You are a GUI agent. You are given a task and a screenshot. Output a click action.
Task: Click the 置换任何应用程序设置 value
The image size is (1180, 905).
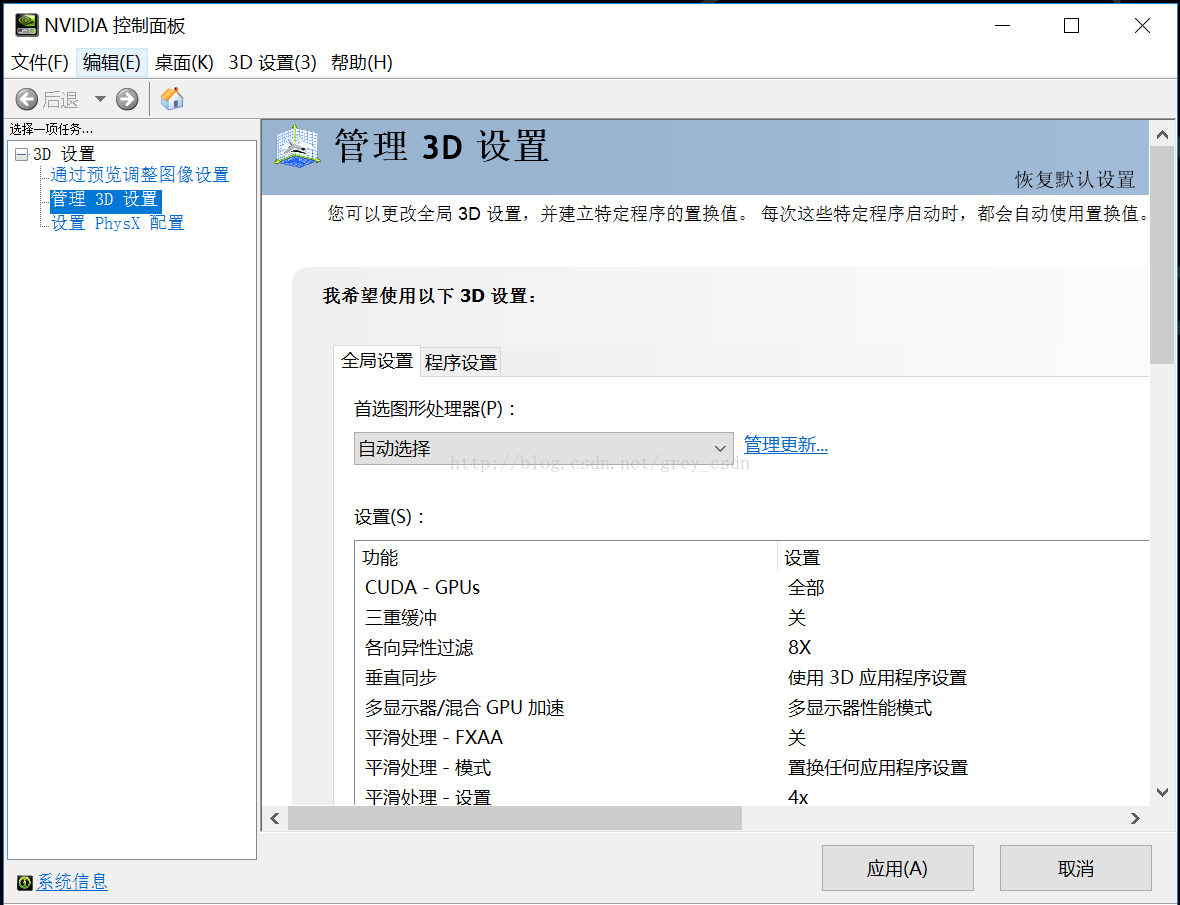pos(877,768)
